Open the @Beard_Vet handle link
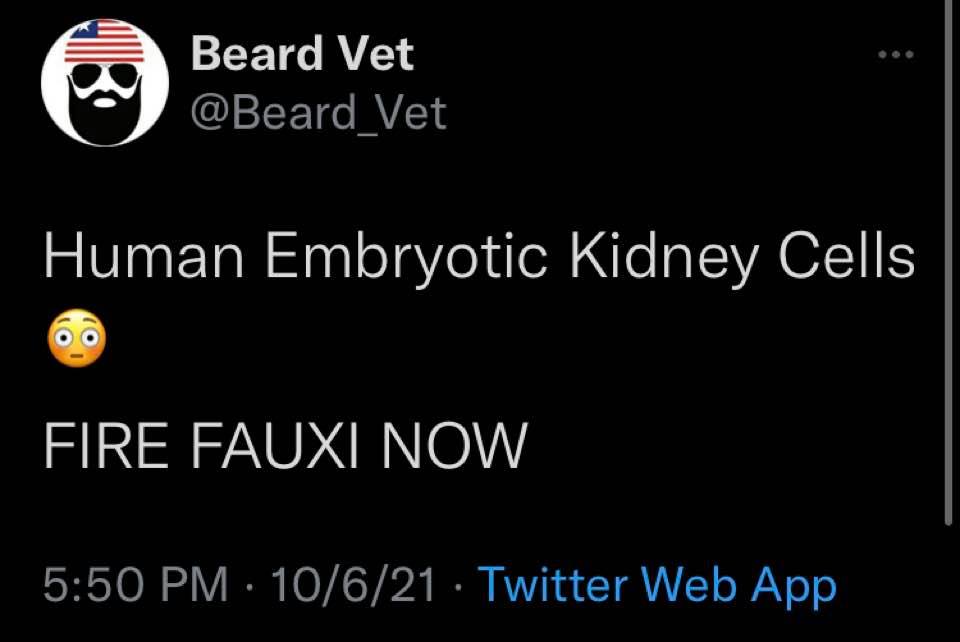This screenshot has height=642, width=960. coord(318,114)
